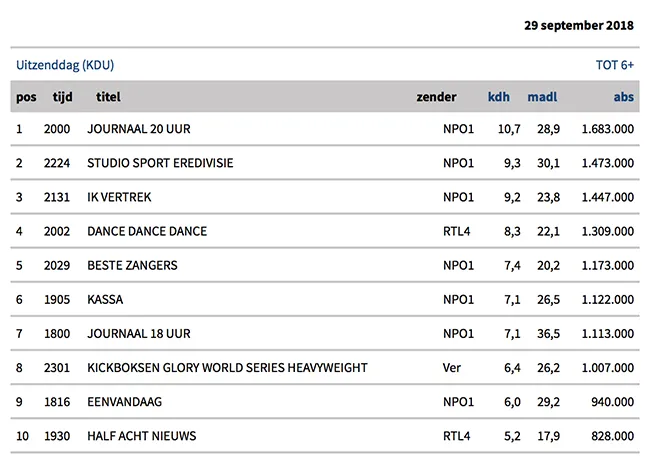Select the HALF ACHT NIEUWS title

tap(142, 436)
